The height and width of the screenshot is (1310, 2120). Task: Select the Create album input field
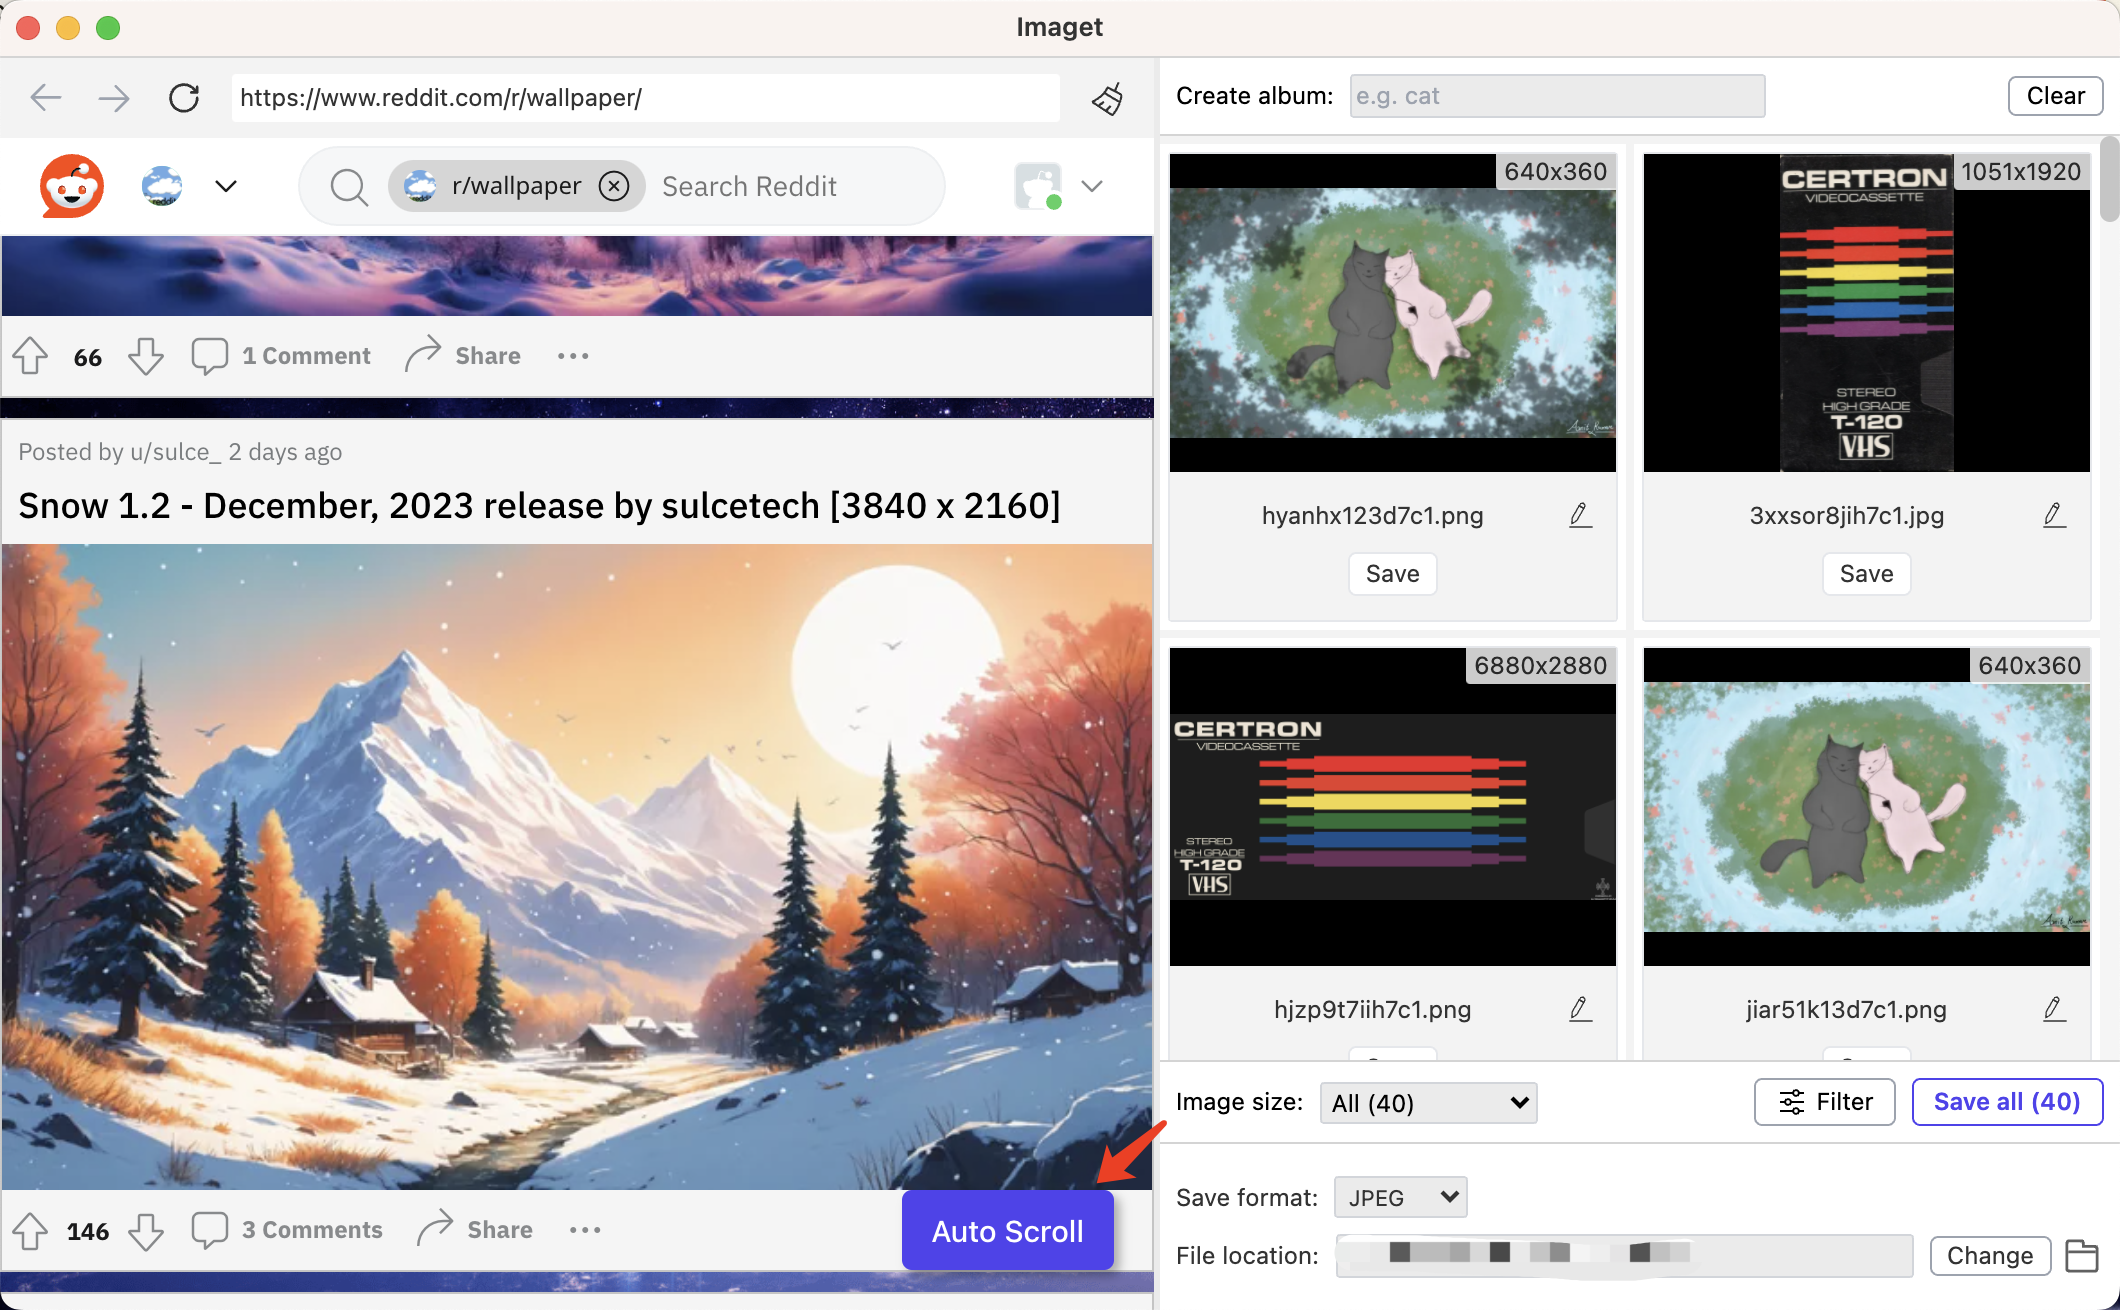[1554, 94]
